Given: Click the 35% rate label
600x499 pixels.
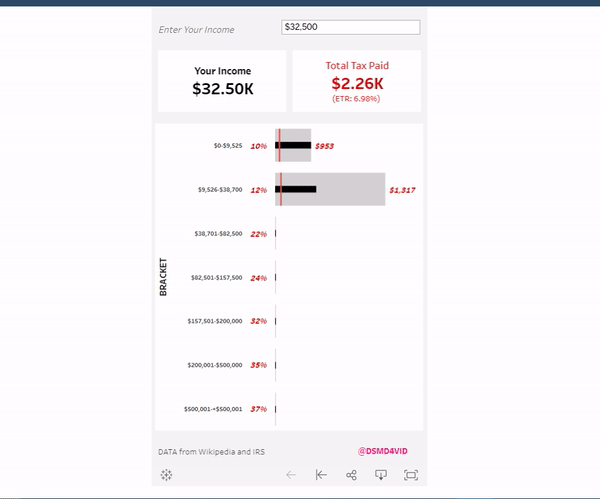Looking at the screenshot, I should [258, 365].
